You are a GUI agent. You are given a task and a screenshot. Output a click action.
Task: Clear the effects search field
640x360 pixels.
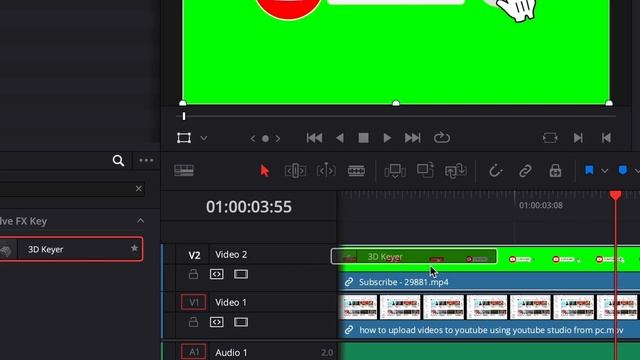(x=139, y=189)
